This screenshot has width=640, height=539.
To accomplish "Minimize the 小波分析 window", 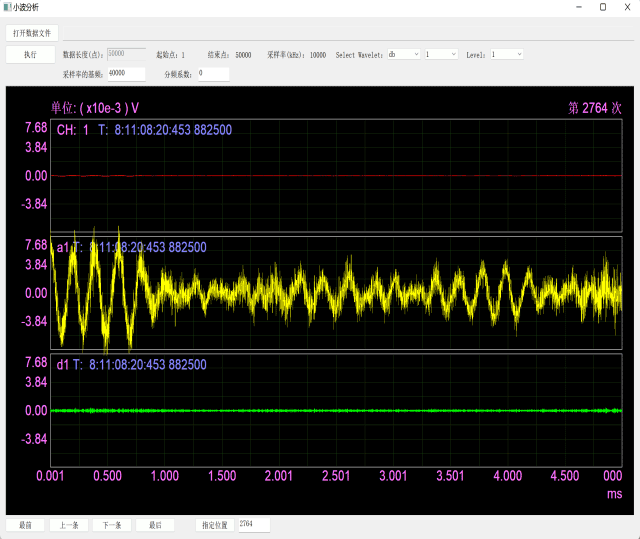I will coord(579,7).
